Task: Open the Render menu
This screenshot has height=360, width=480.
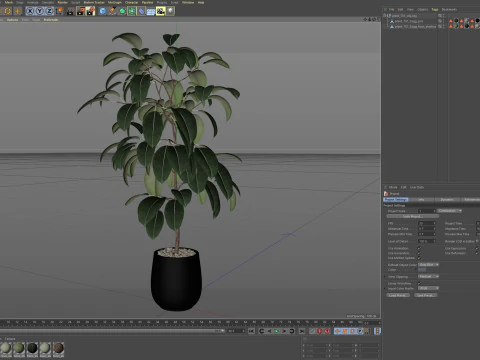Action: [62, 2]
